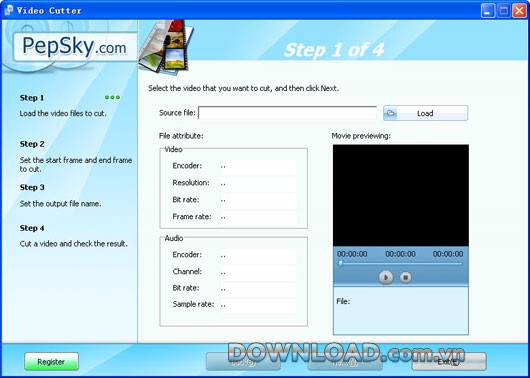
Task: Click the Load button
Action: (x=425, y=113)
